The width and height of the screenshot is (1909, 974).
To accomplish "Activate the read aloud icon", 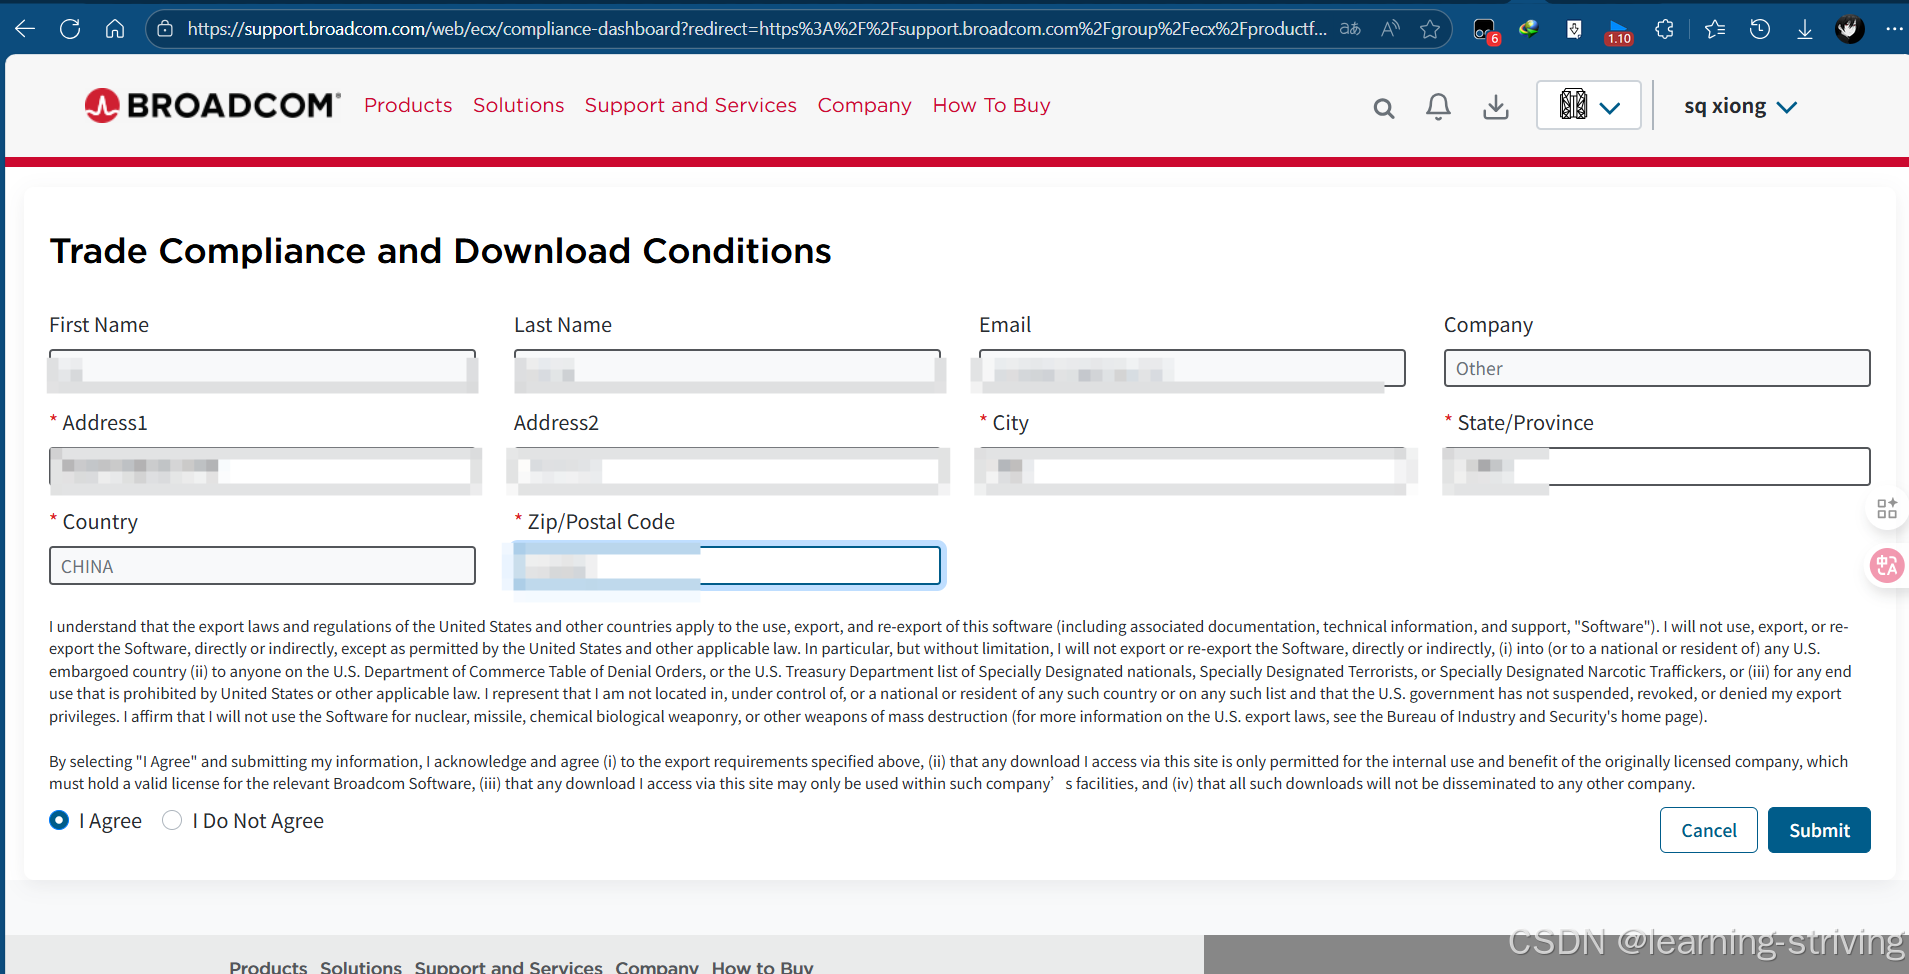I will point(1390,29).
